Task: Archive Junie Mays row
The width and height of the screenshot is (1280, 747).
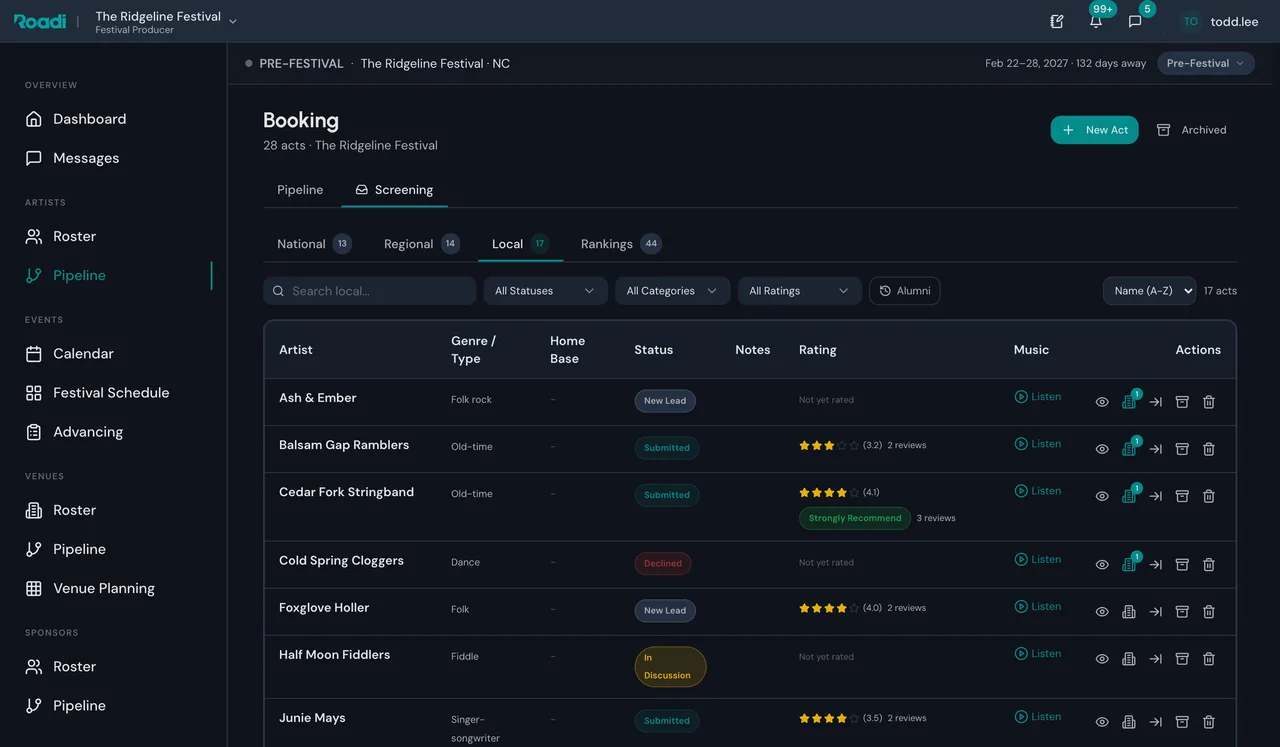Action: point(1182,722)
